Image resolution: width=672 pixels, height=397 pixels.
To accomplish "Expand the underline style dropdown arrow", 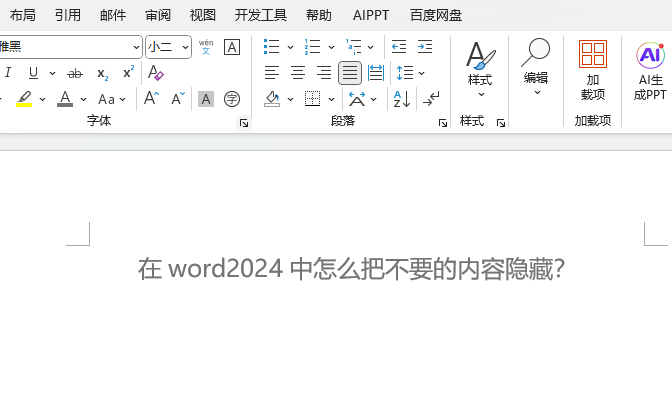I will [52, 73].
